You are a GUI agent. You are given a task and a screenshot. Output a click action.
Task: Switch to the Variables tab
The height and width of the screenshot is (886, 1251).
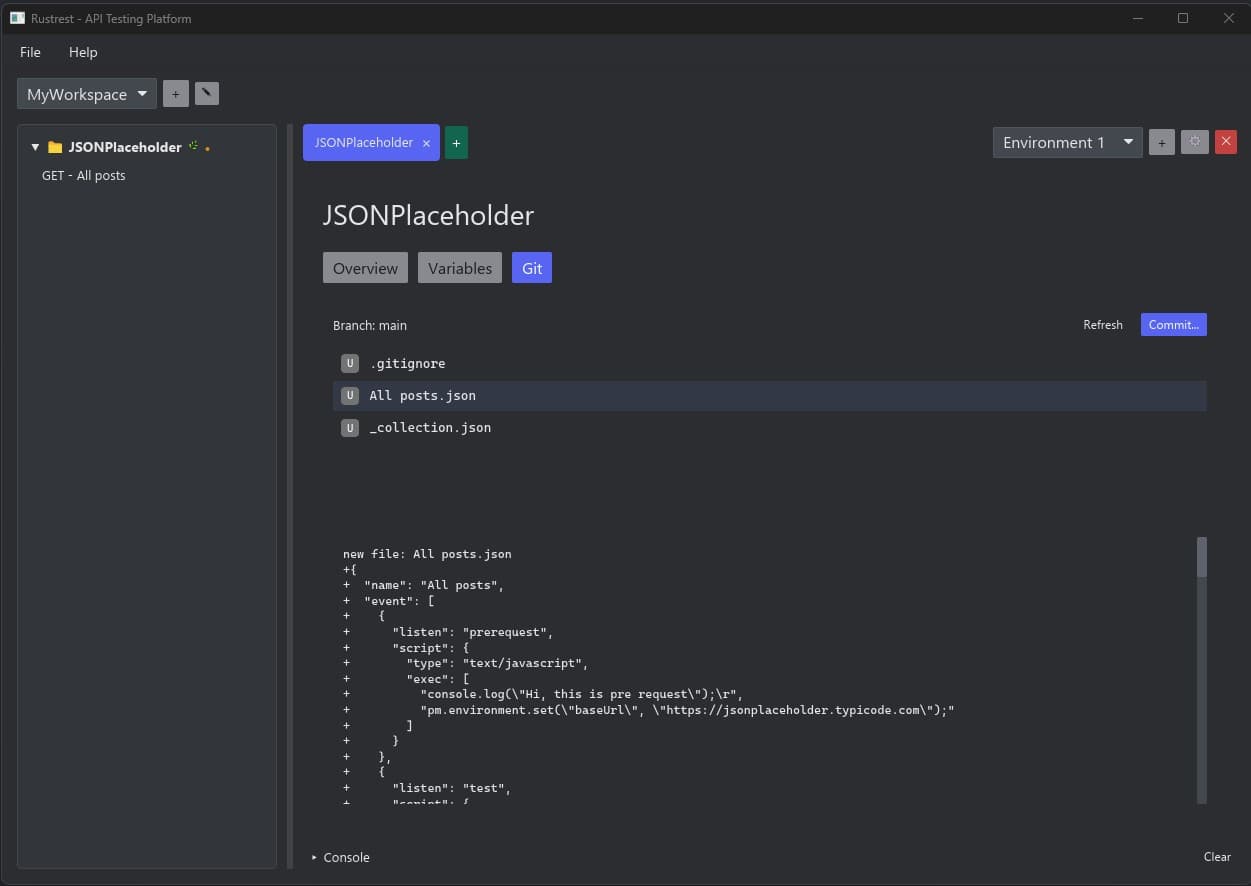click(x=460, y=268)
